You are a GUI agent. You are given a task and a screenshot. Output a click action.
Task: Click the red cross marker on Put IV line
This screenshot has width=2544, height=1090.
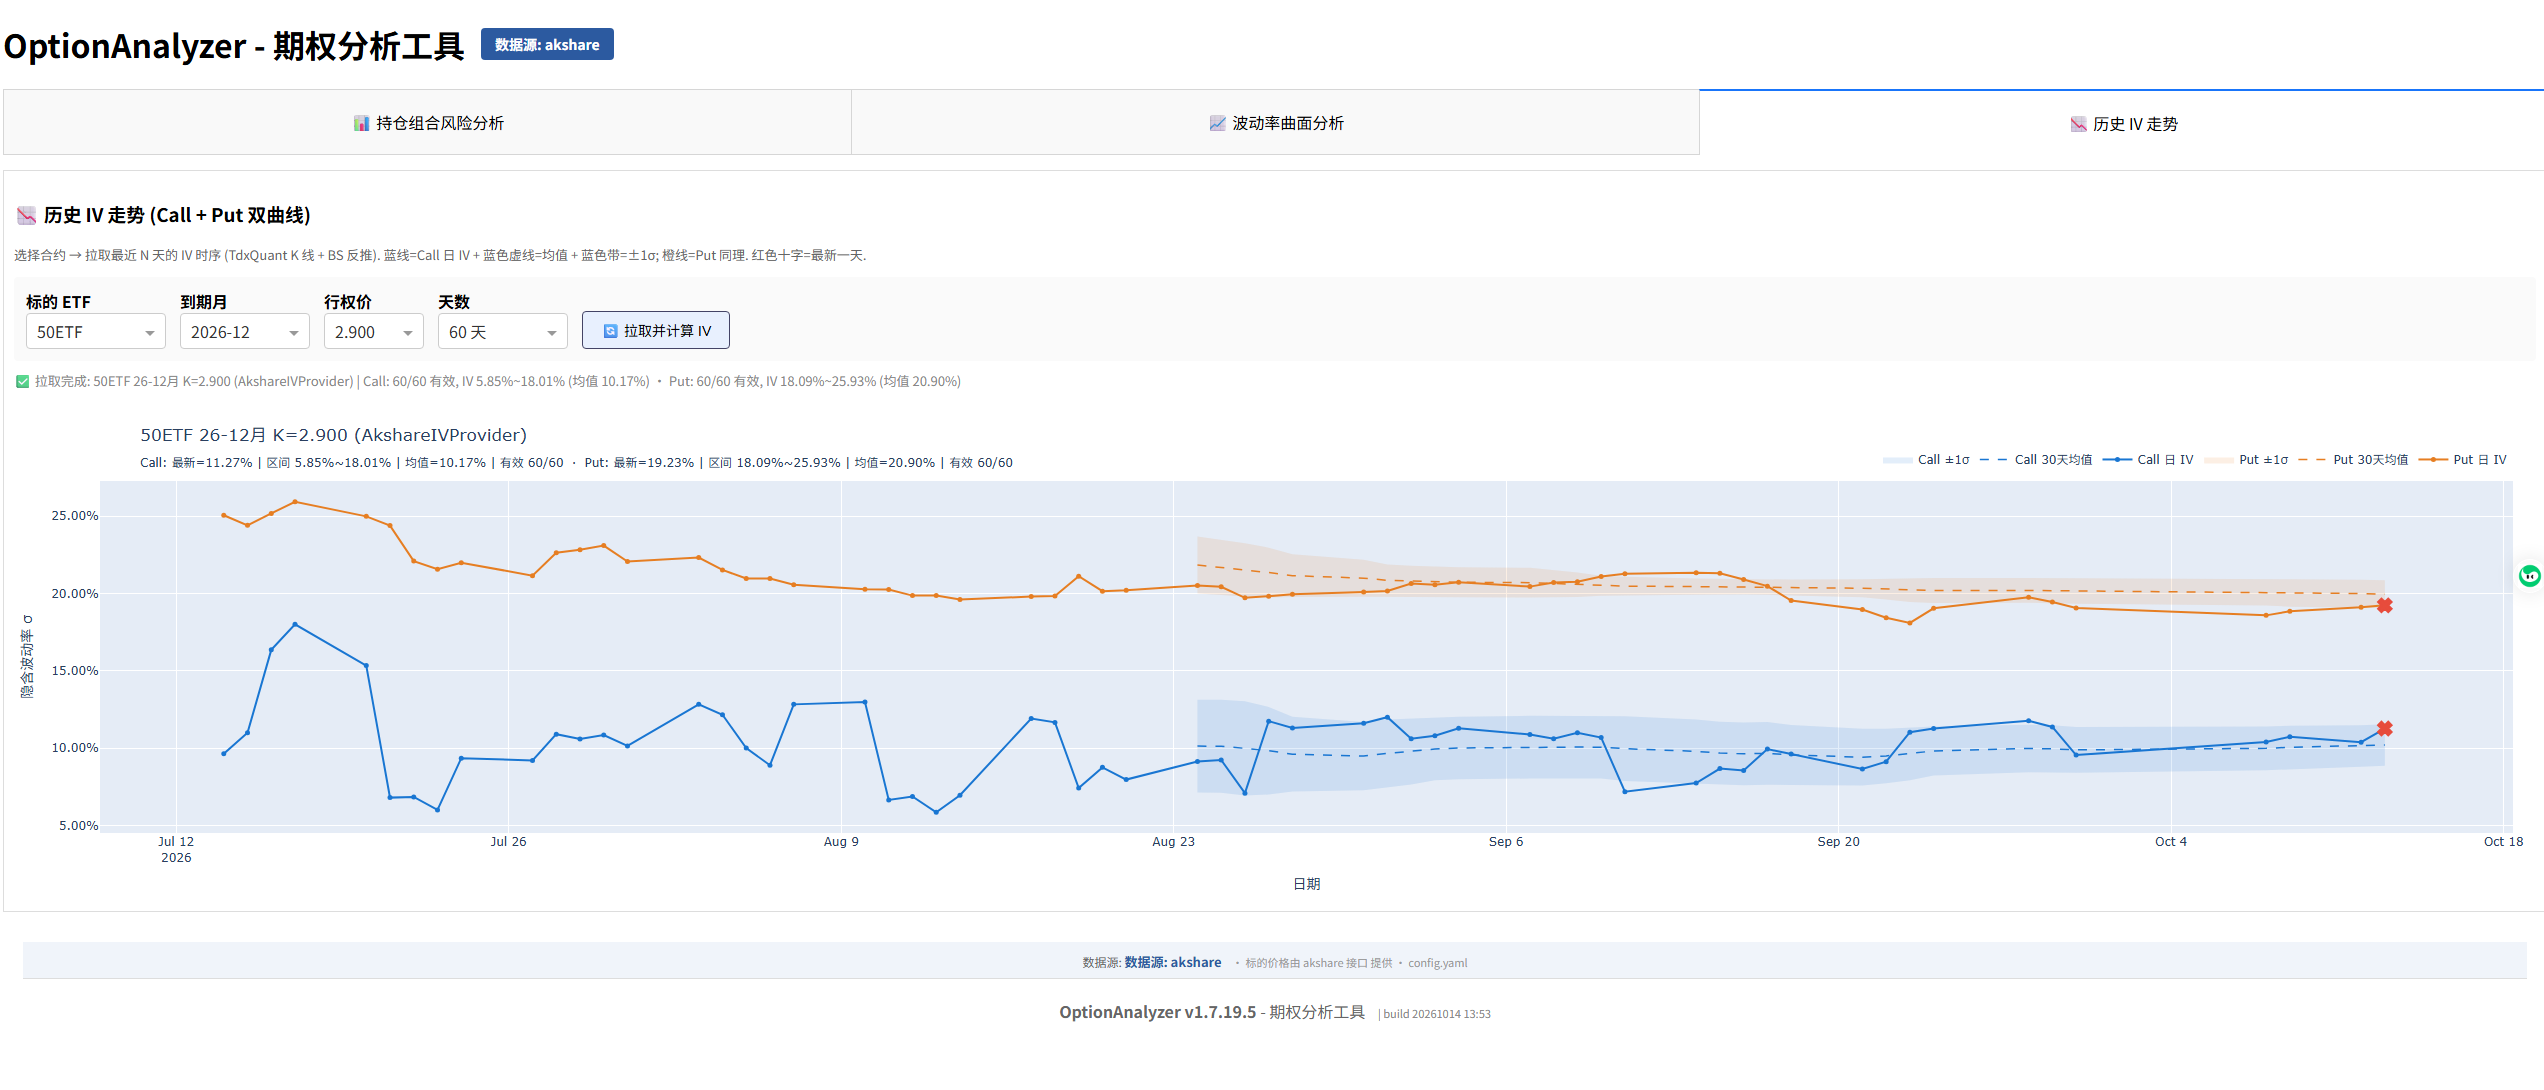(2385, 605)
